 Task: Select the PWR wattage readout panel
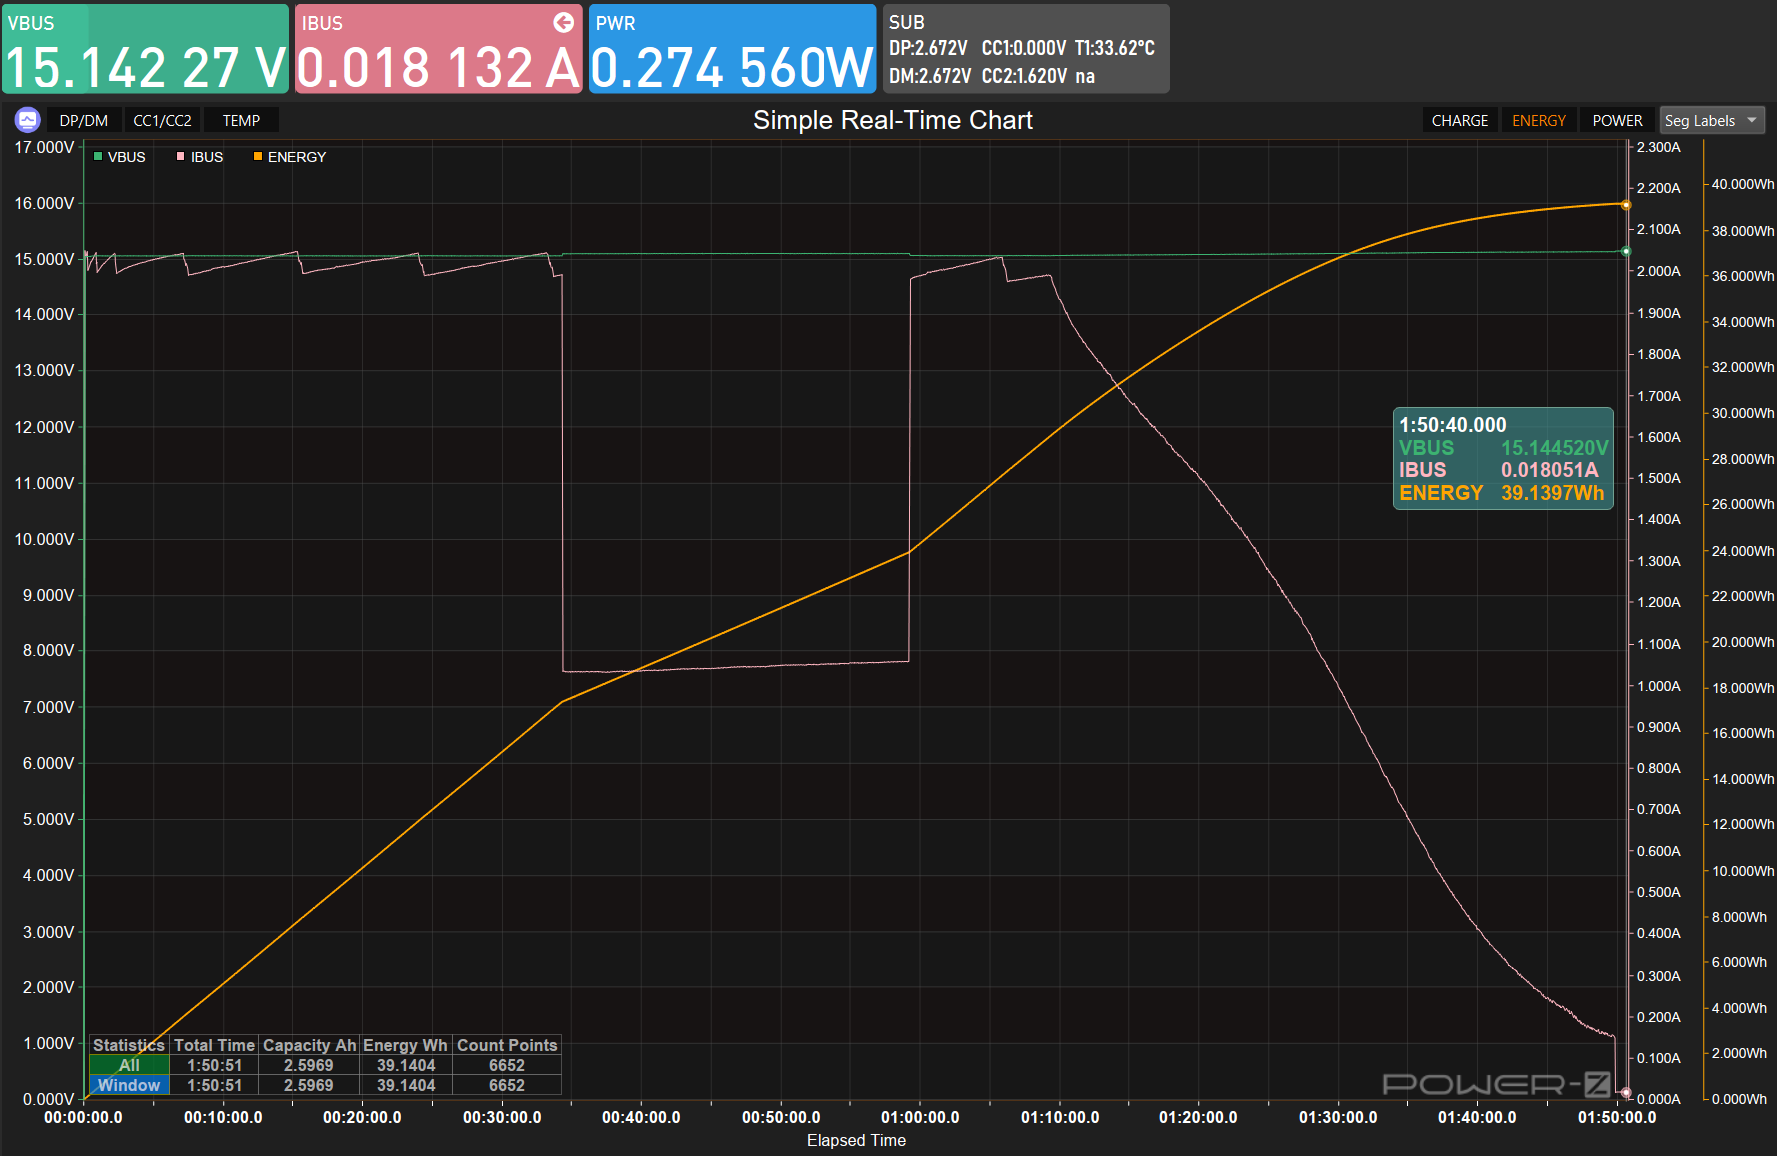(732, 49)
